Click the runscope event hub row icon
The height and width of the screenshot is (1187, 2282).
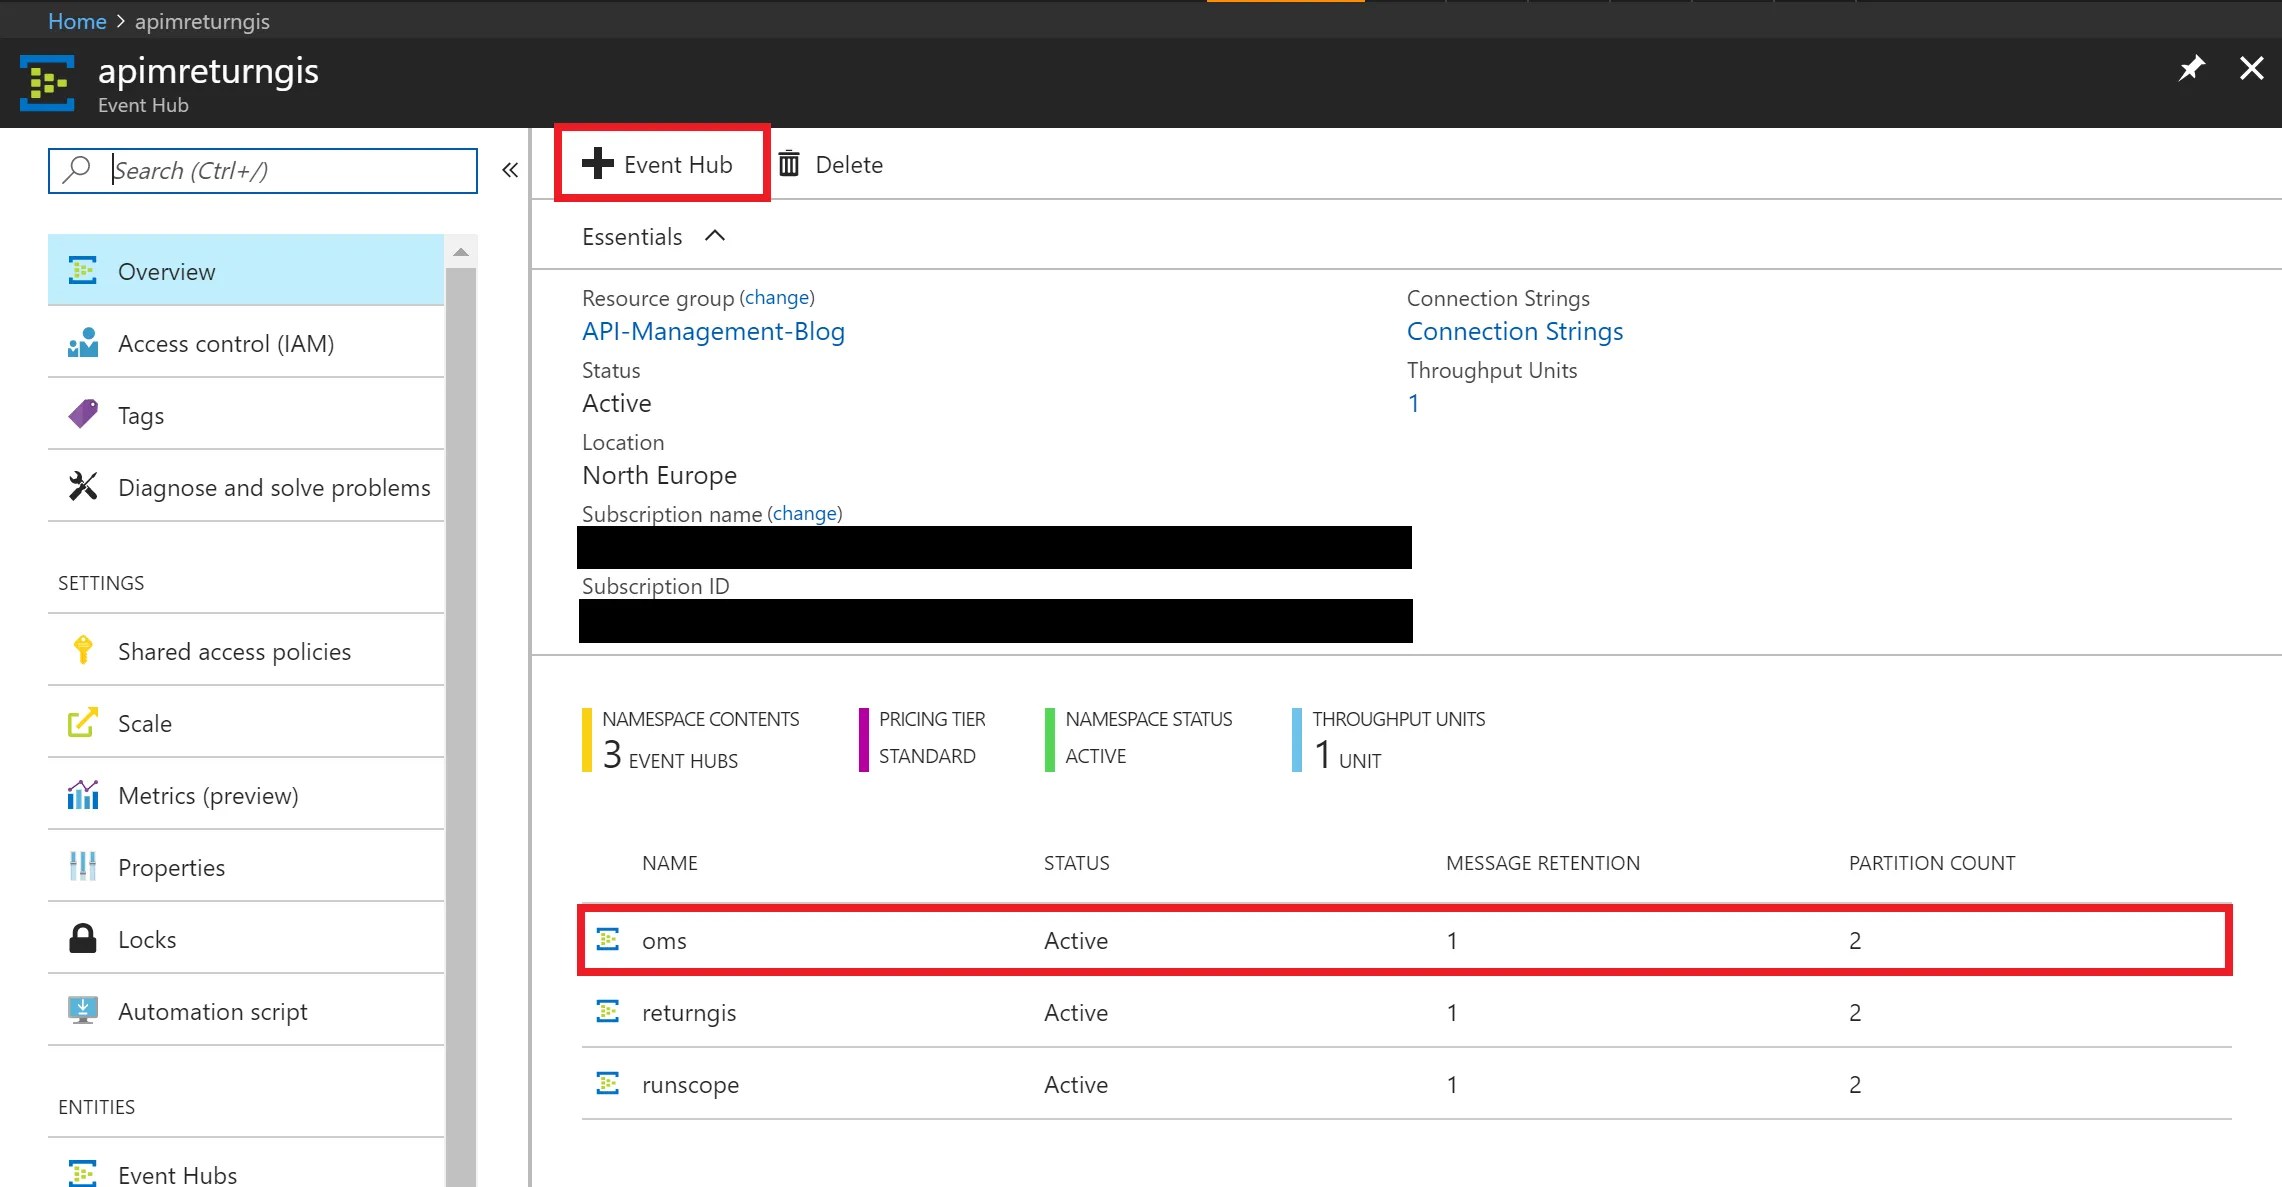[608, 1083]
